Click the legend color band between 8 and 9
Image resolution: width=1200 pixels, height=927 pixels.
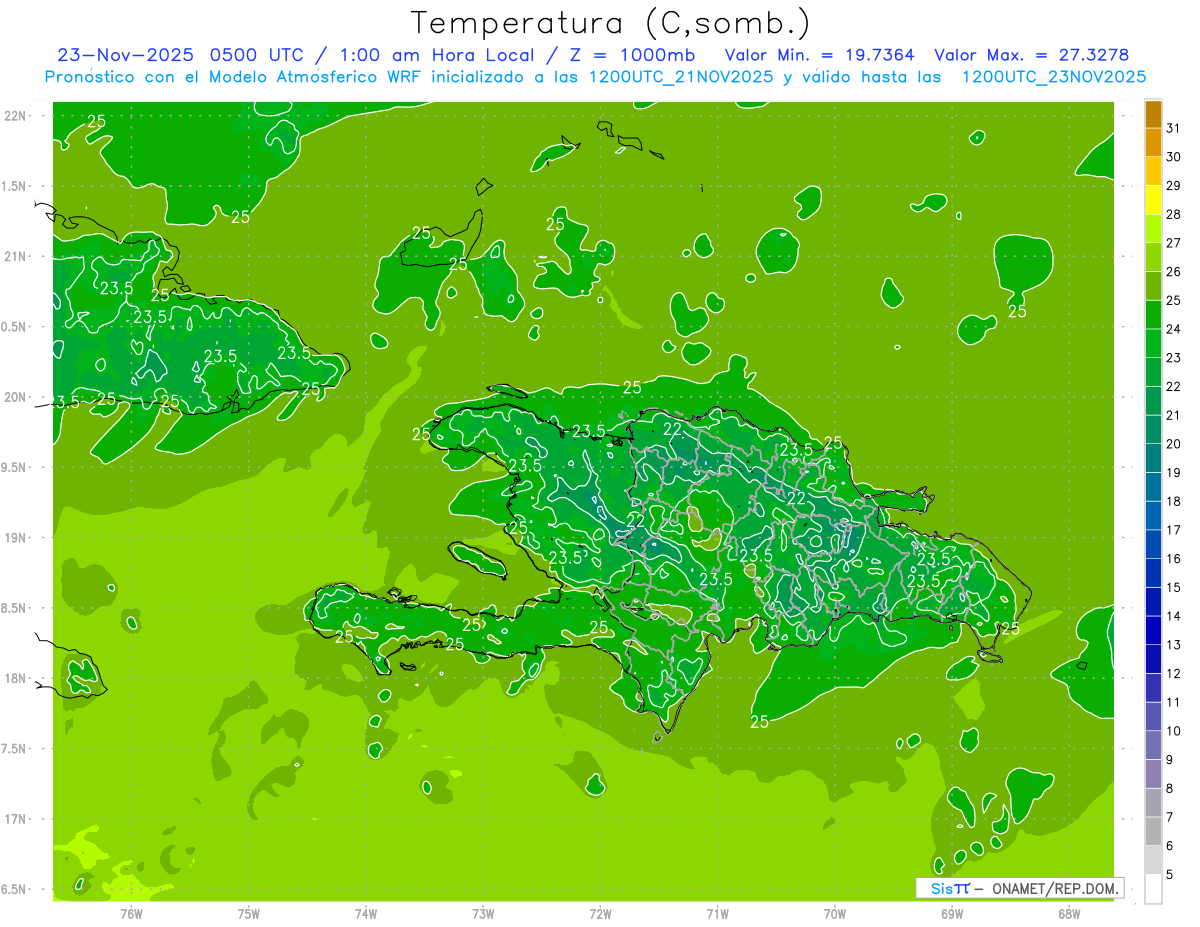tap(1153, 775)
